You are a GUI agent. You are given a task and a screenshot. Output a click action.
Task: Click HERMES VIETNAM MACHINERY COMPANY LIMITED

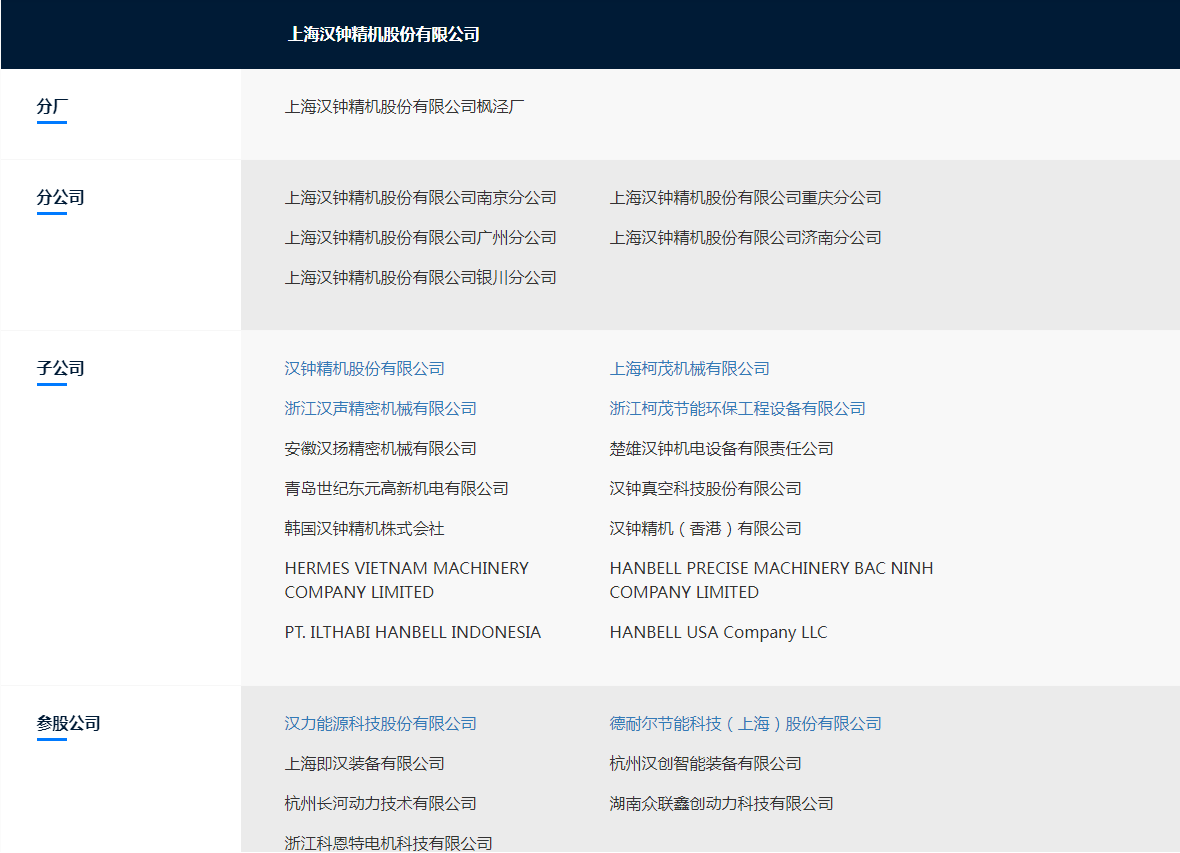click(406, 580)
